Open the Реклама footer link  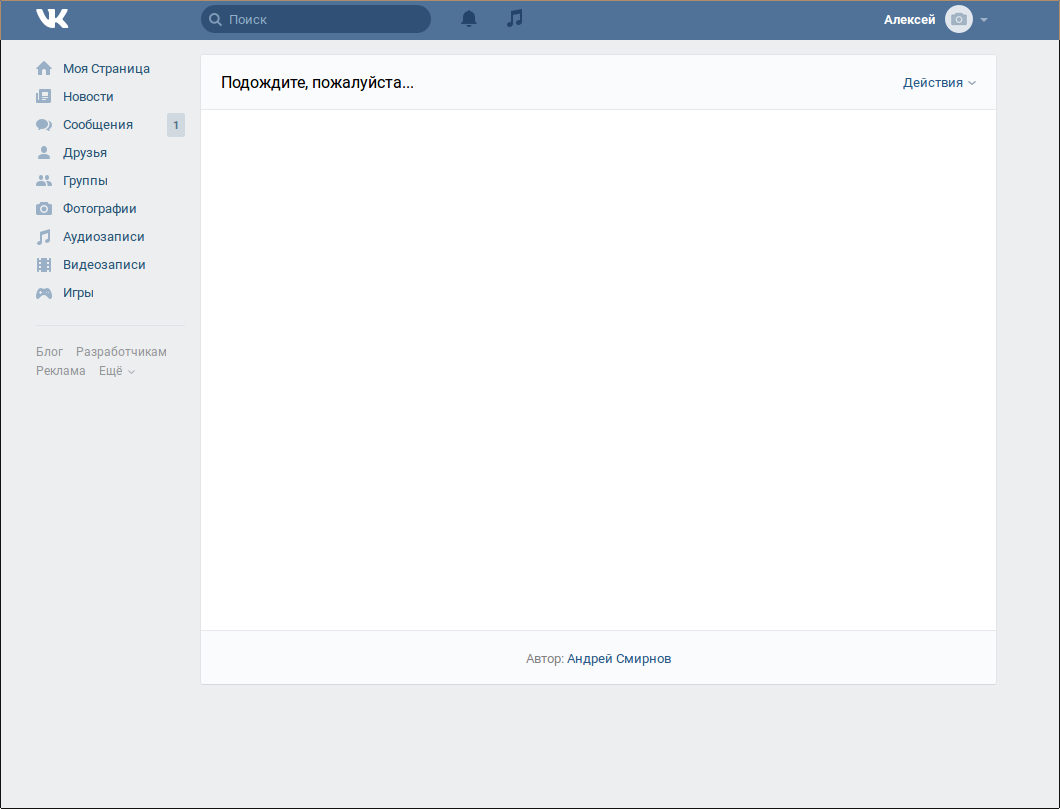coord(61,370)
